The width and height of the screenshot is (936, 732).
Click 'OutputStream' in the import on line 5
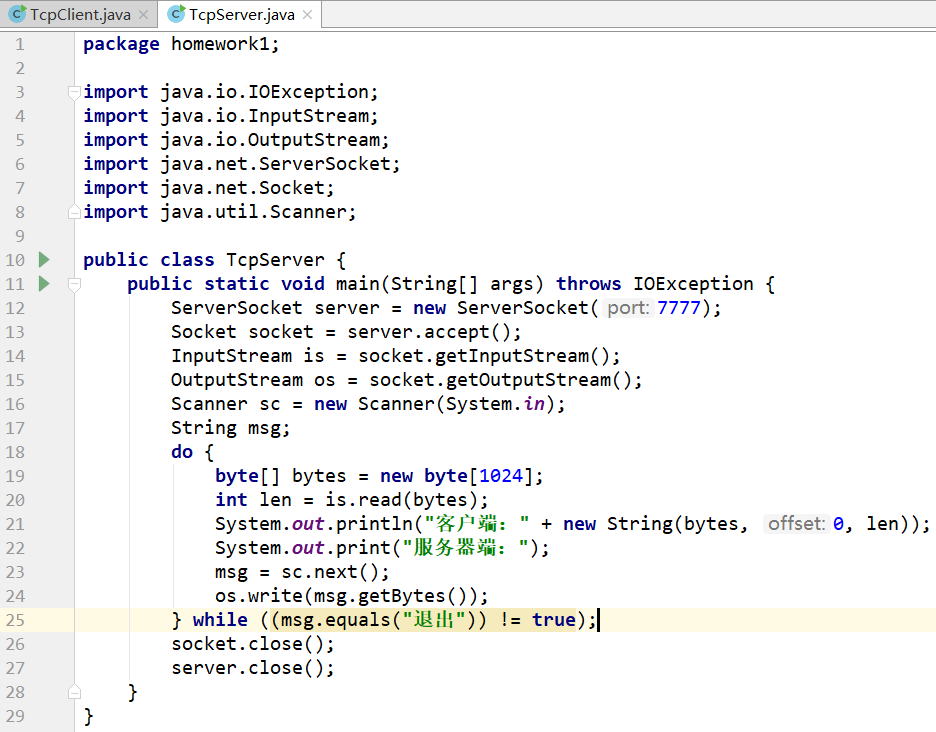[314, 140]
